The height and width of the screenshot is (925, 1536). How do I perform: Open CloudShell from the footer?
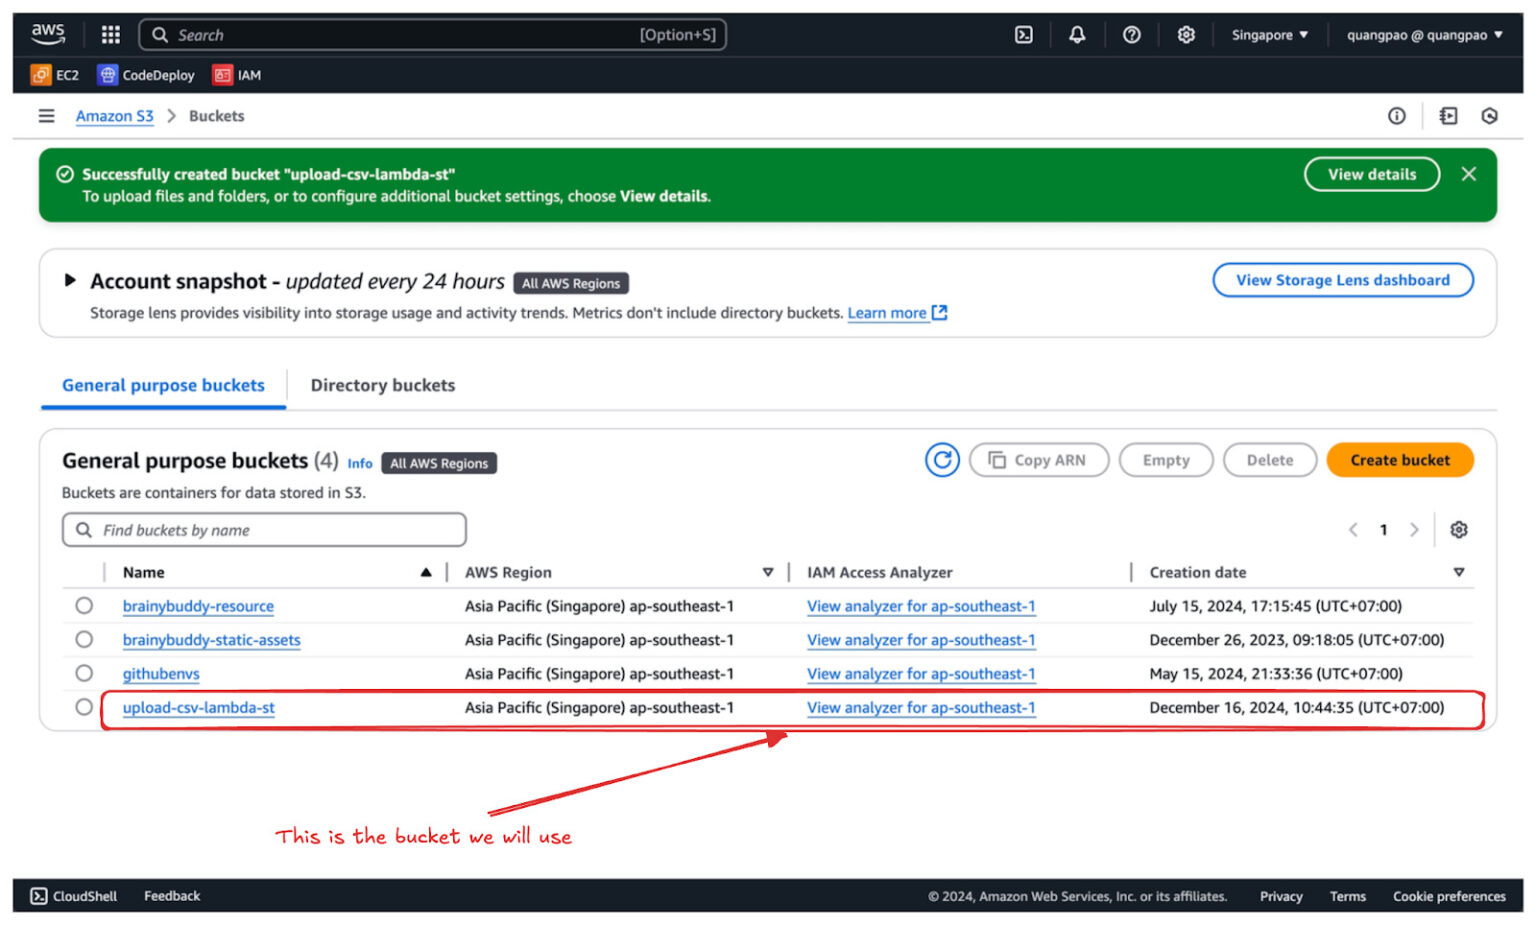pos(74,896)
